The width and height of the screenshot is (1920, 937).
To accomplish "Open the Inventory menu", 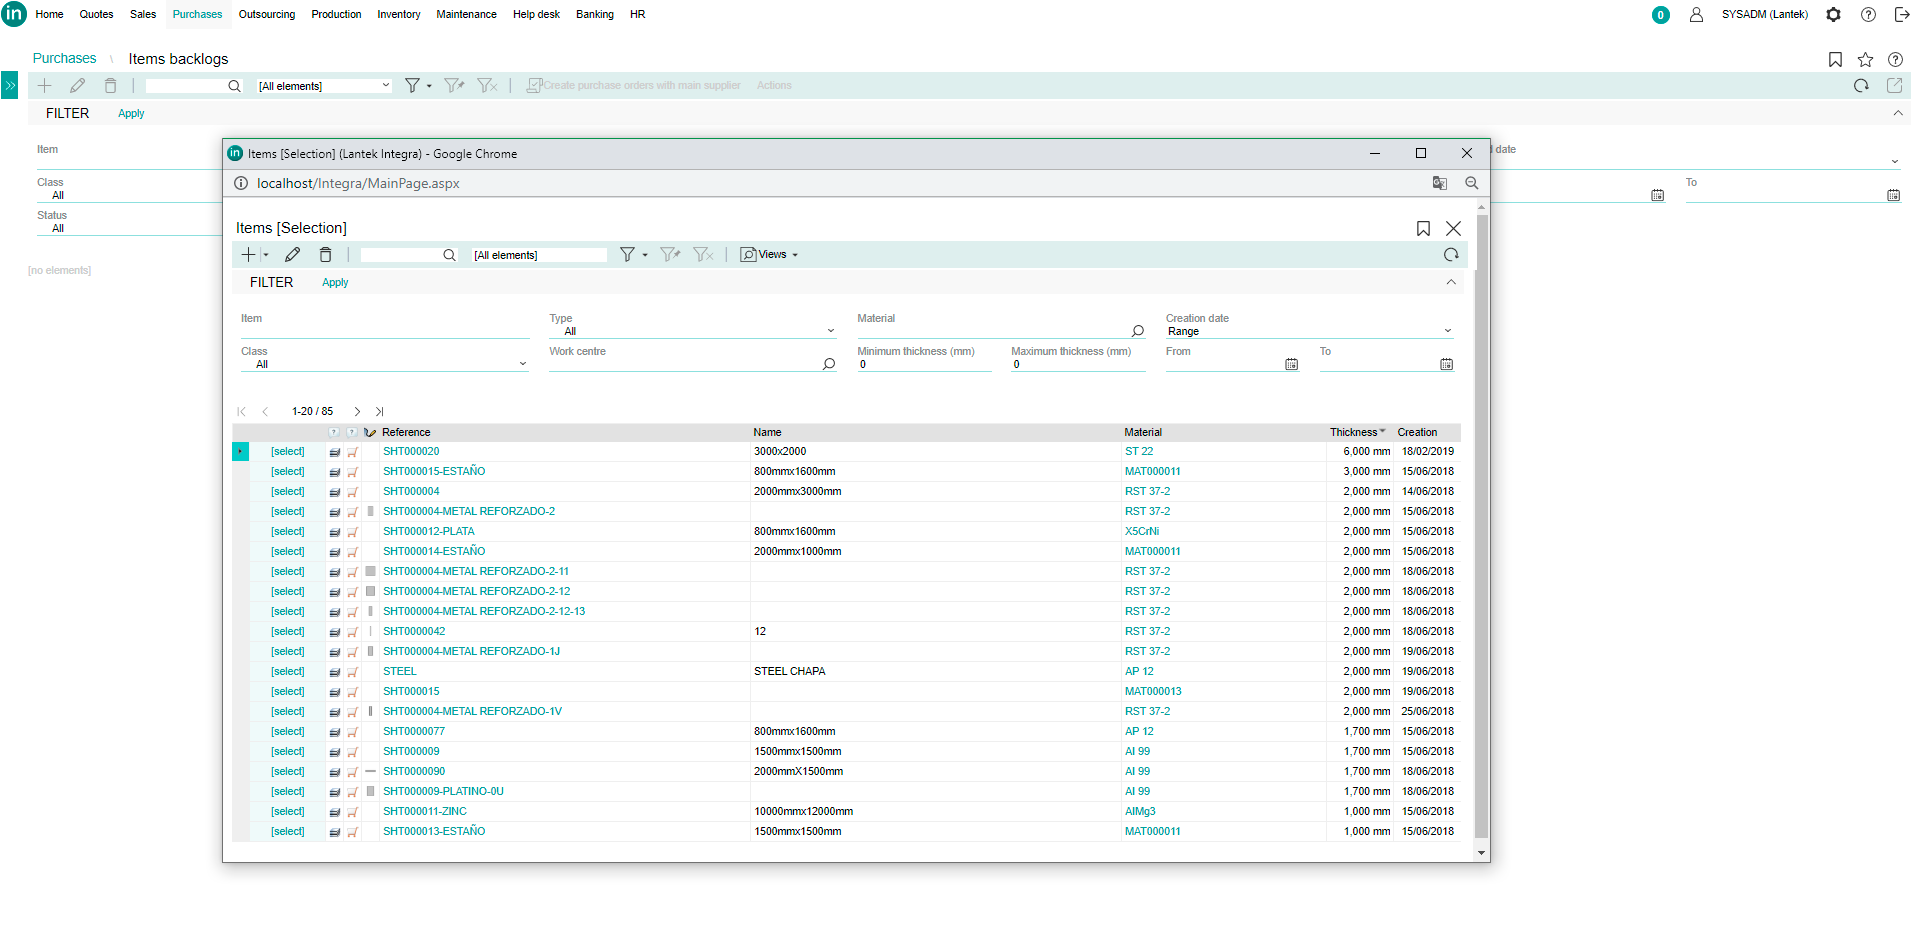I will tap(398, 15).
